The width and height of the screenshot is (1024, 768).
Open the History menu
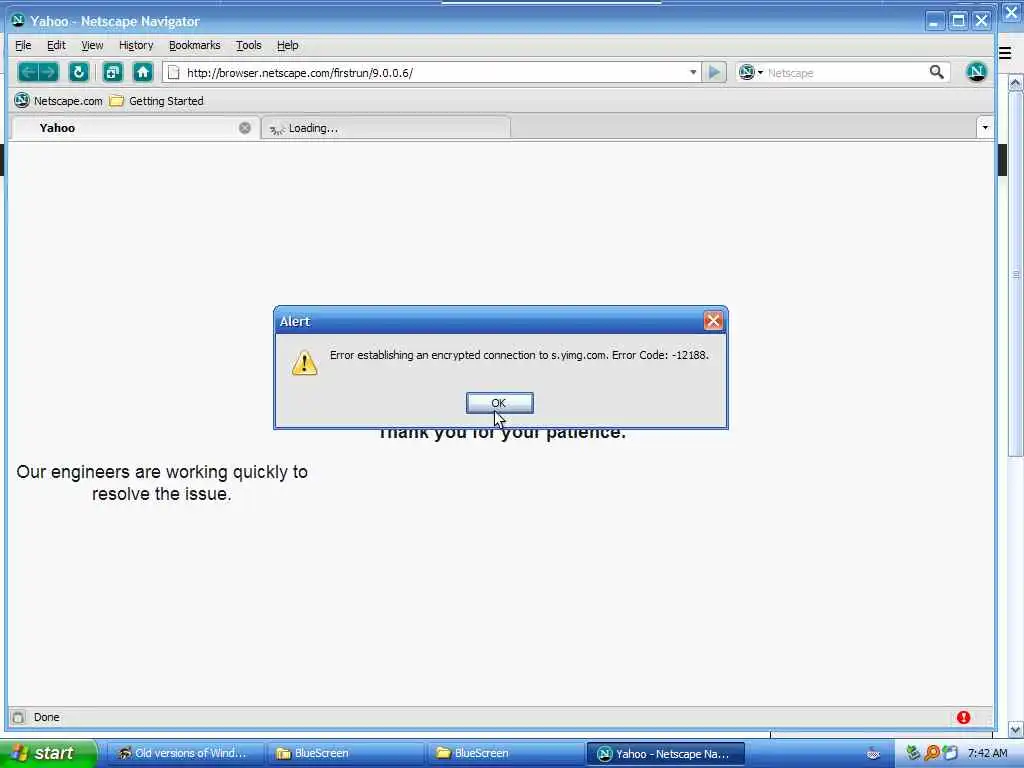point(136,45)
